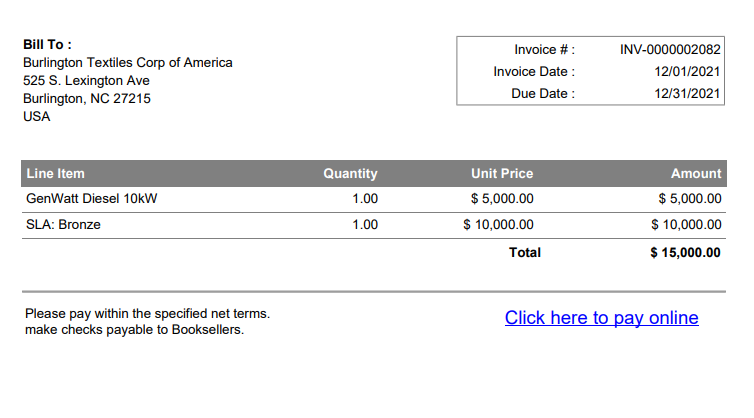Click the GenWatt Diesel quantity value

coord(365,199)
